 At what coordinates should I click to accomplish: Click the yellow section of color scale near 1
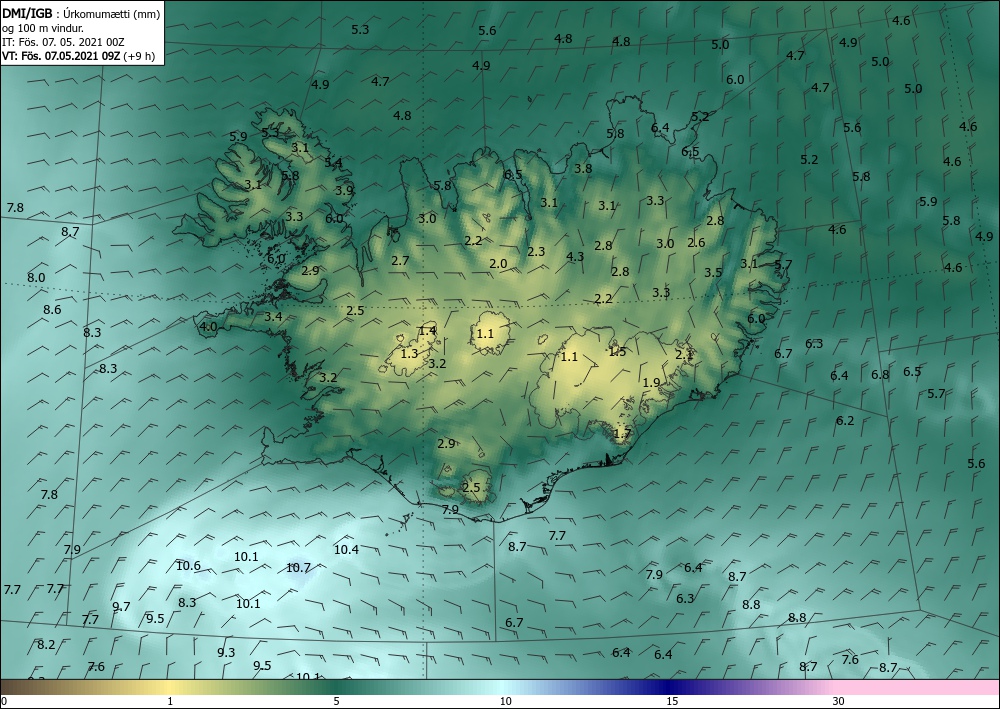pyautogui.click(x=170, y=687)
